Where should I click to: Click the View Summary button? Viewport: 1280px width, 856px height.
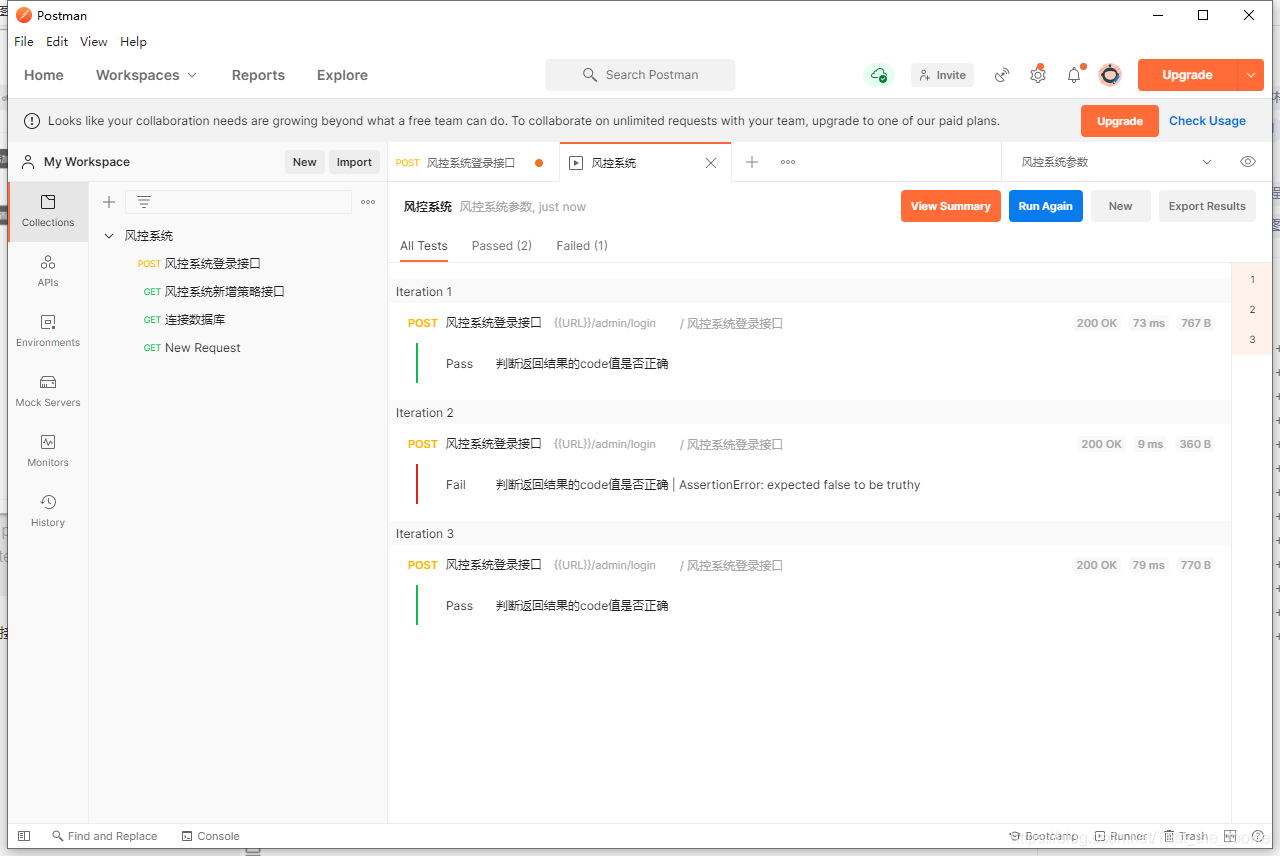pos(951,206)
